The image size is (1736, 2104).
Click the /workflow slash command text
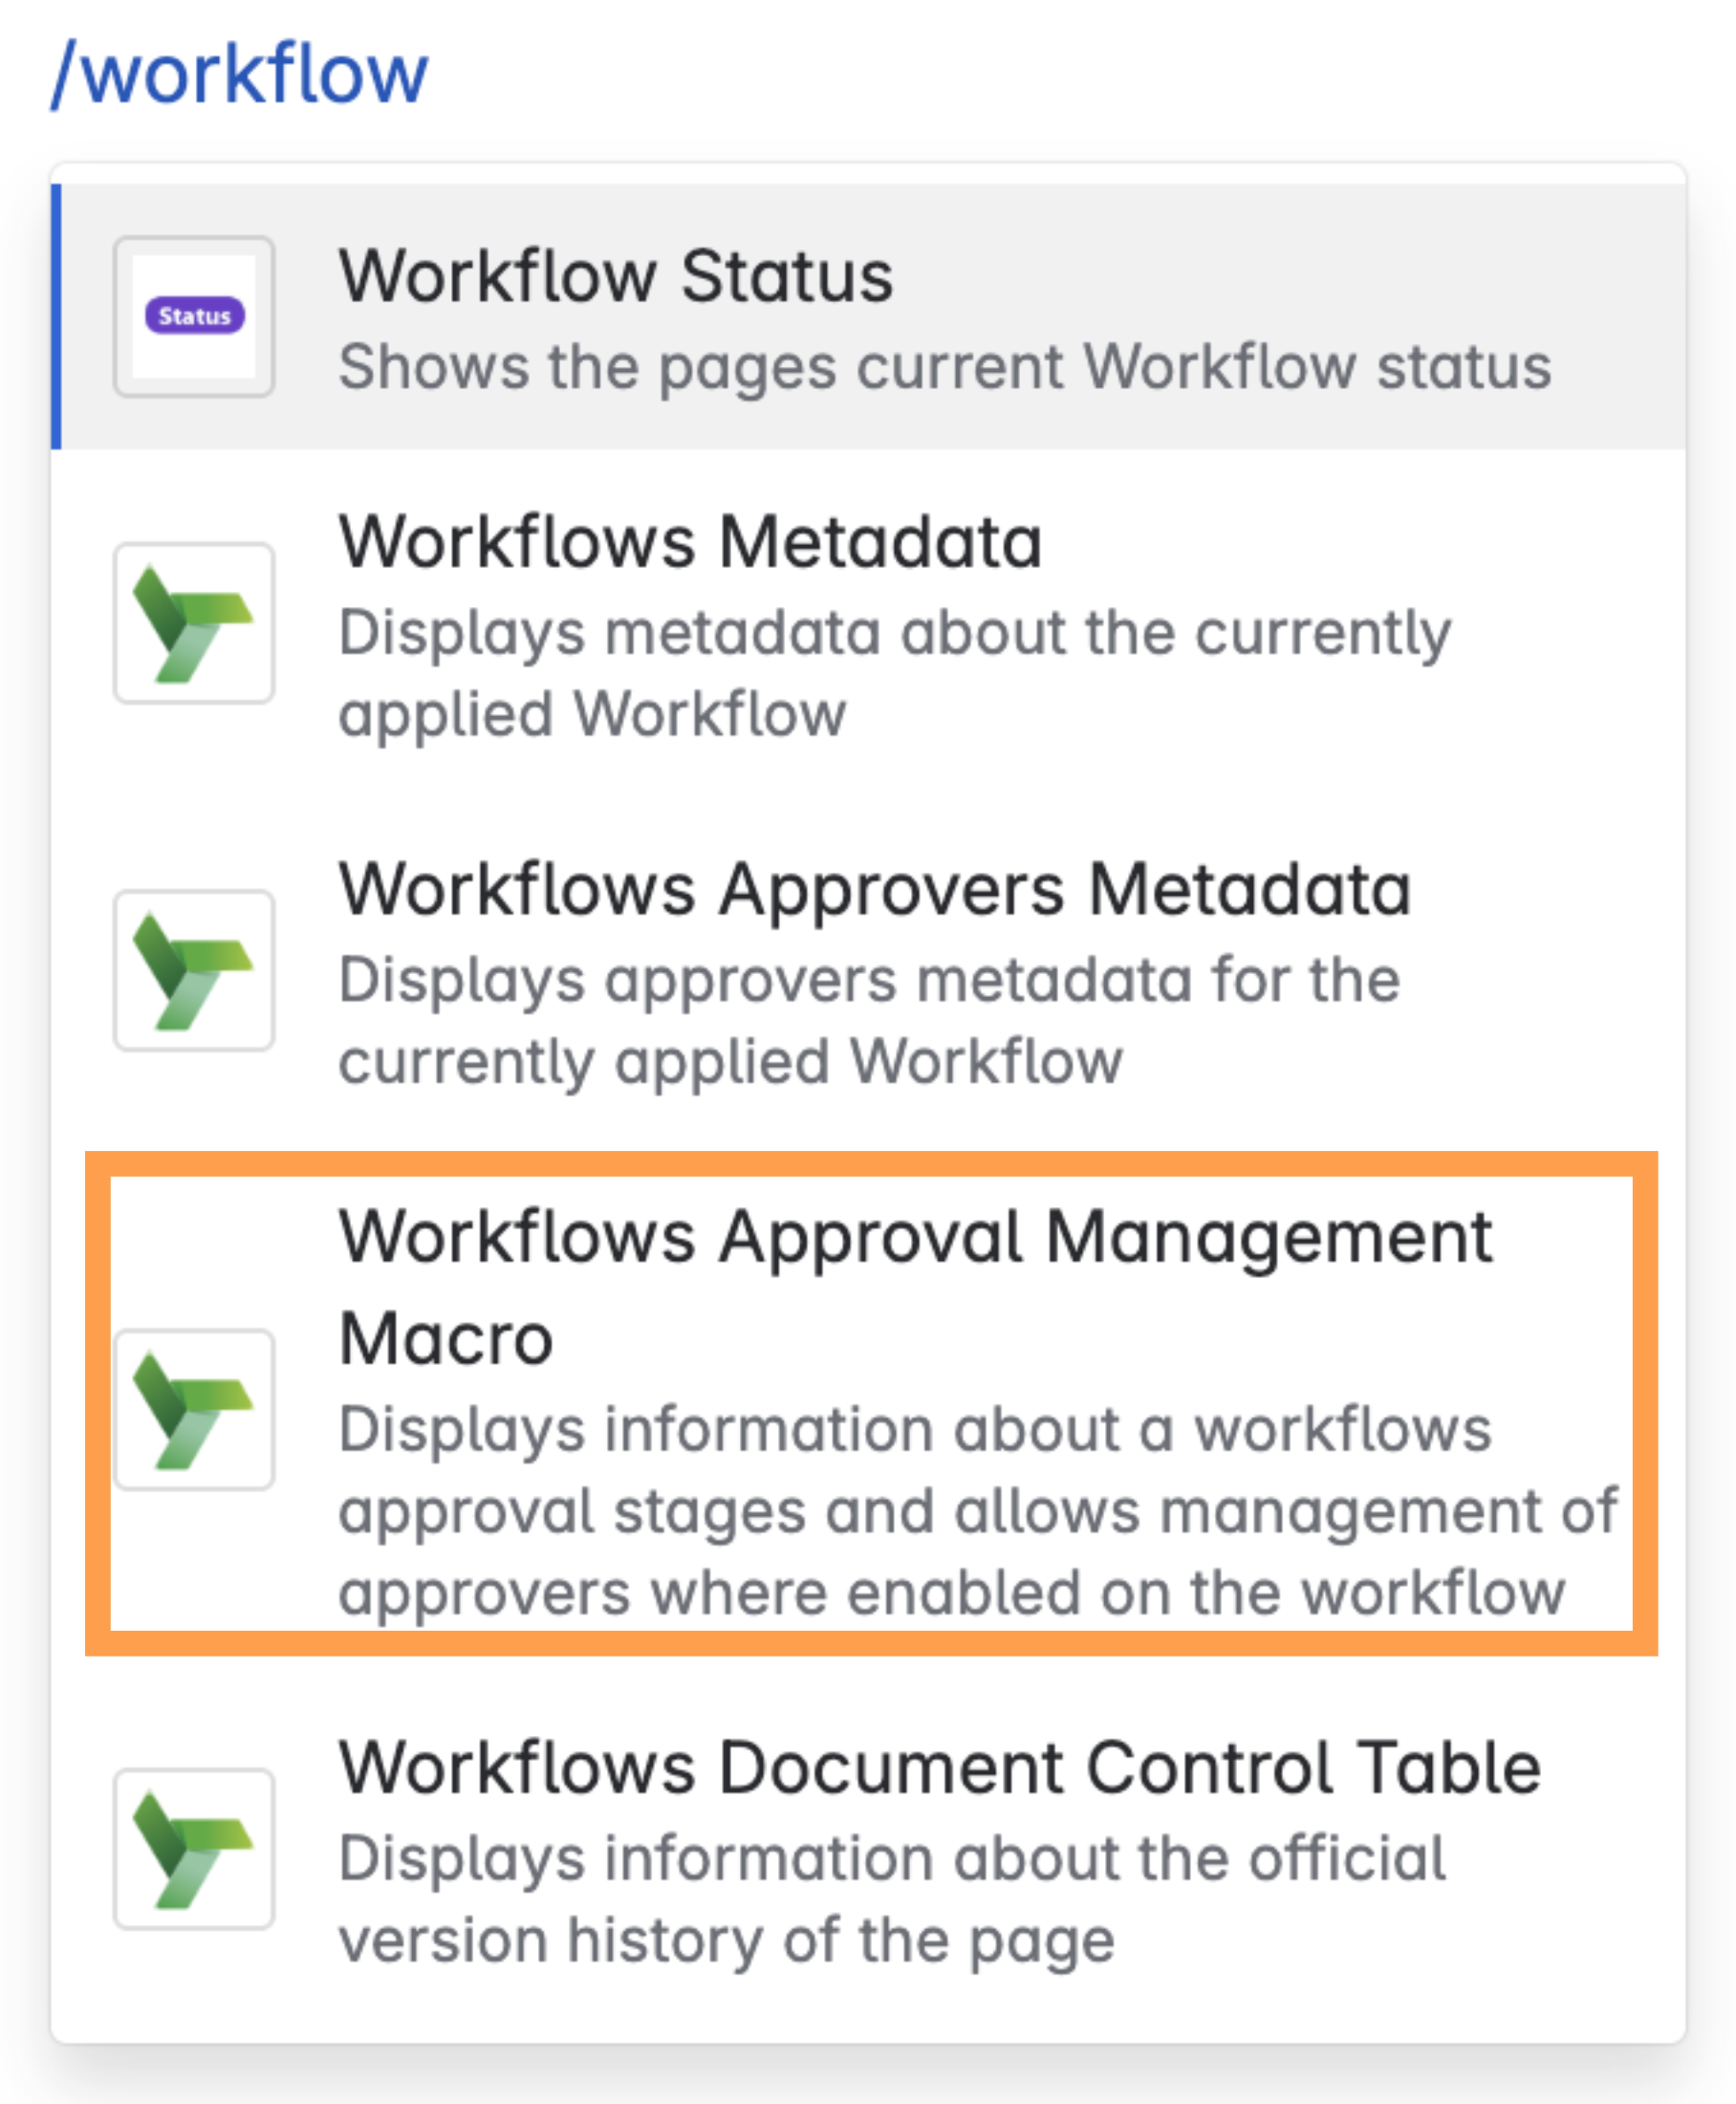(240, 74)
